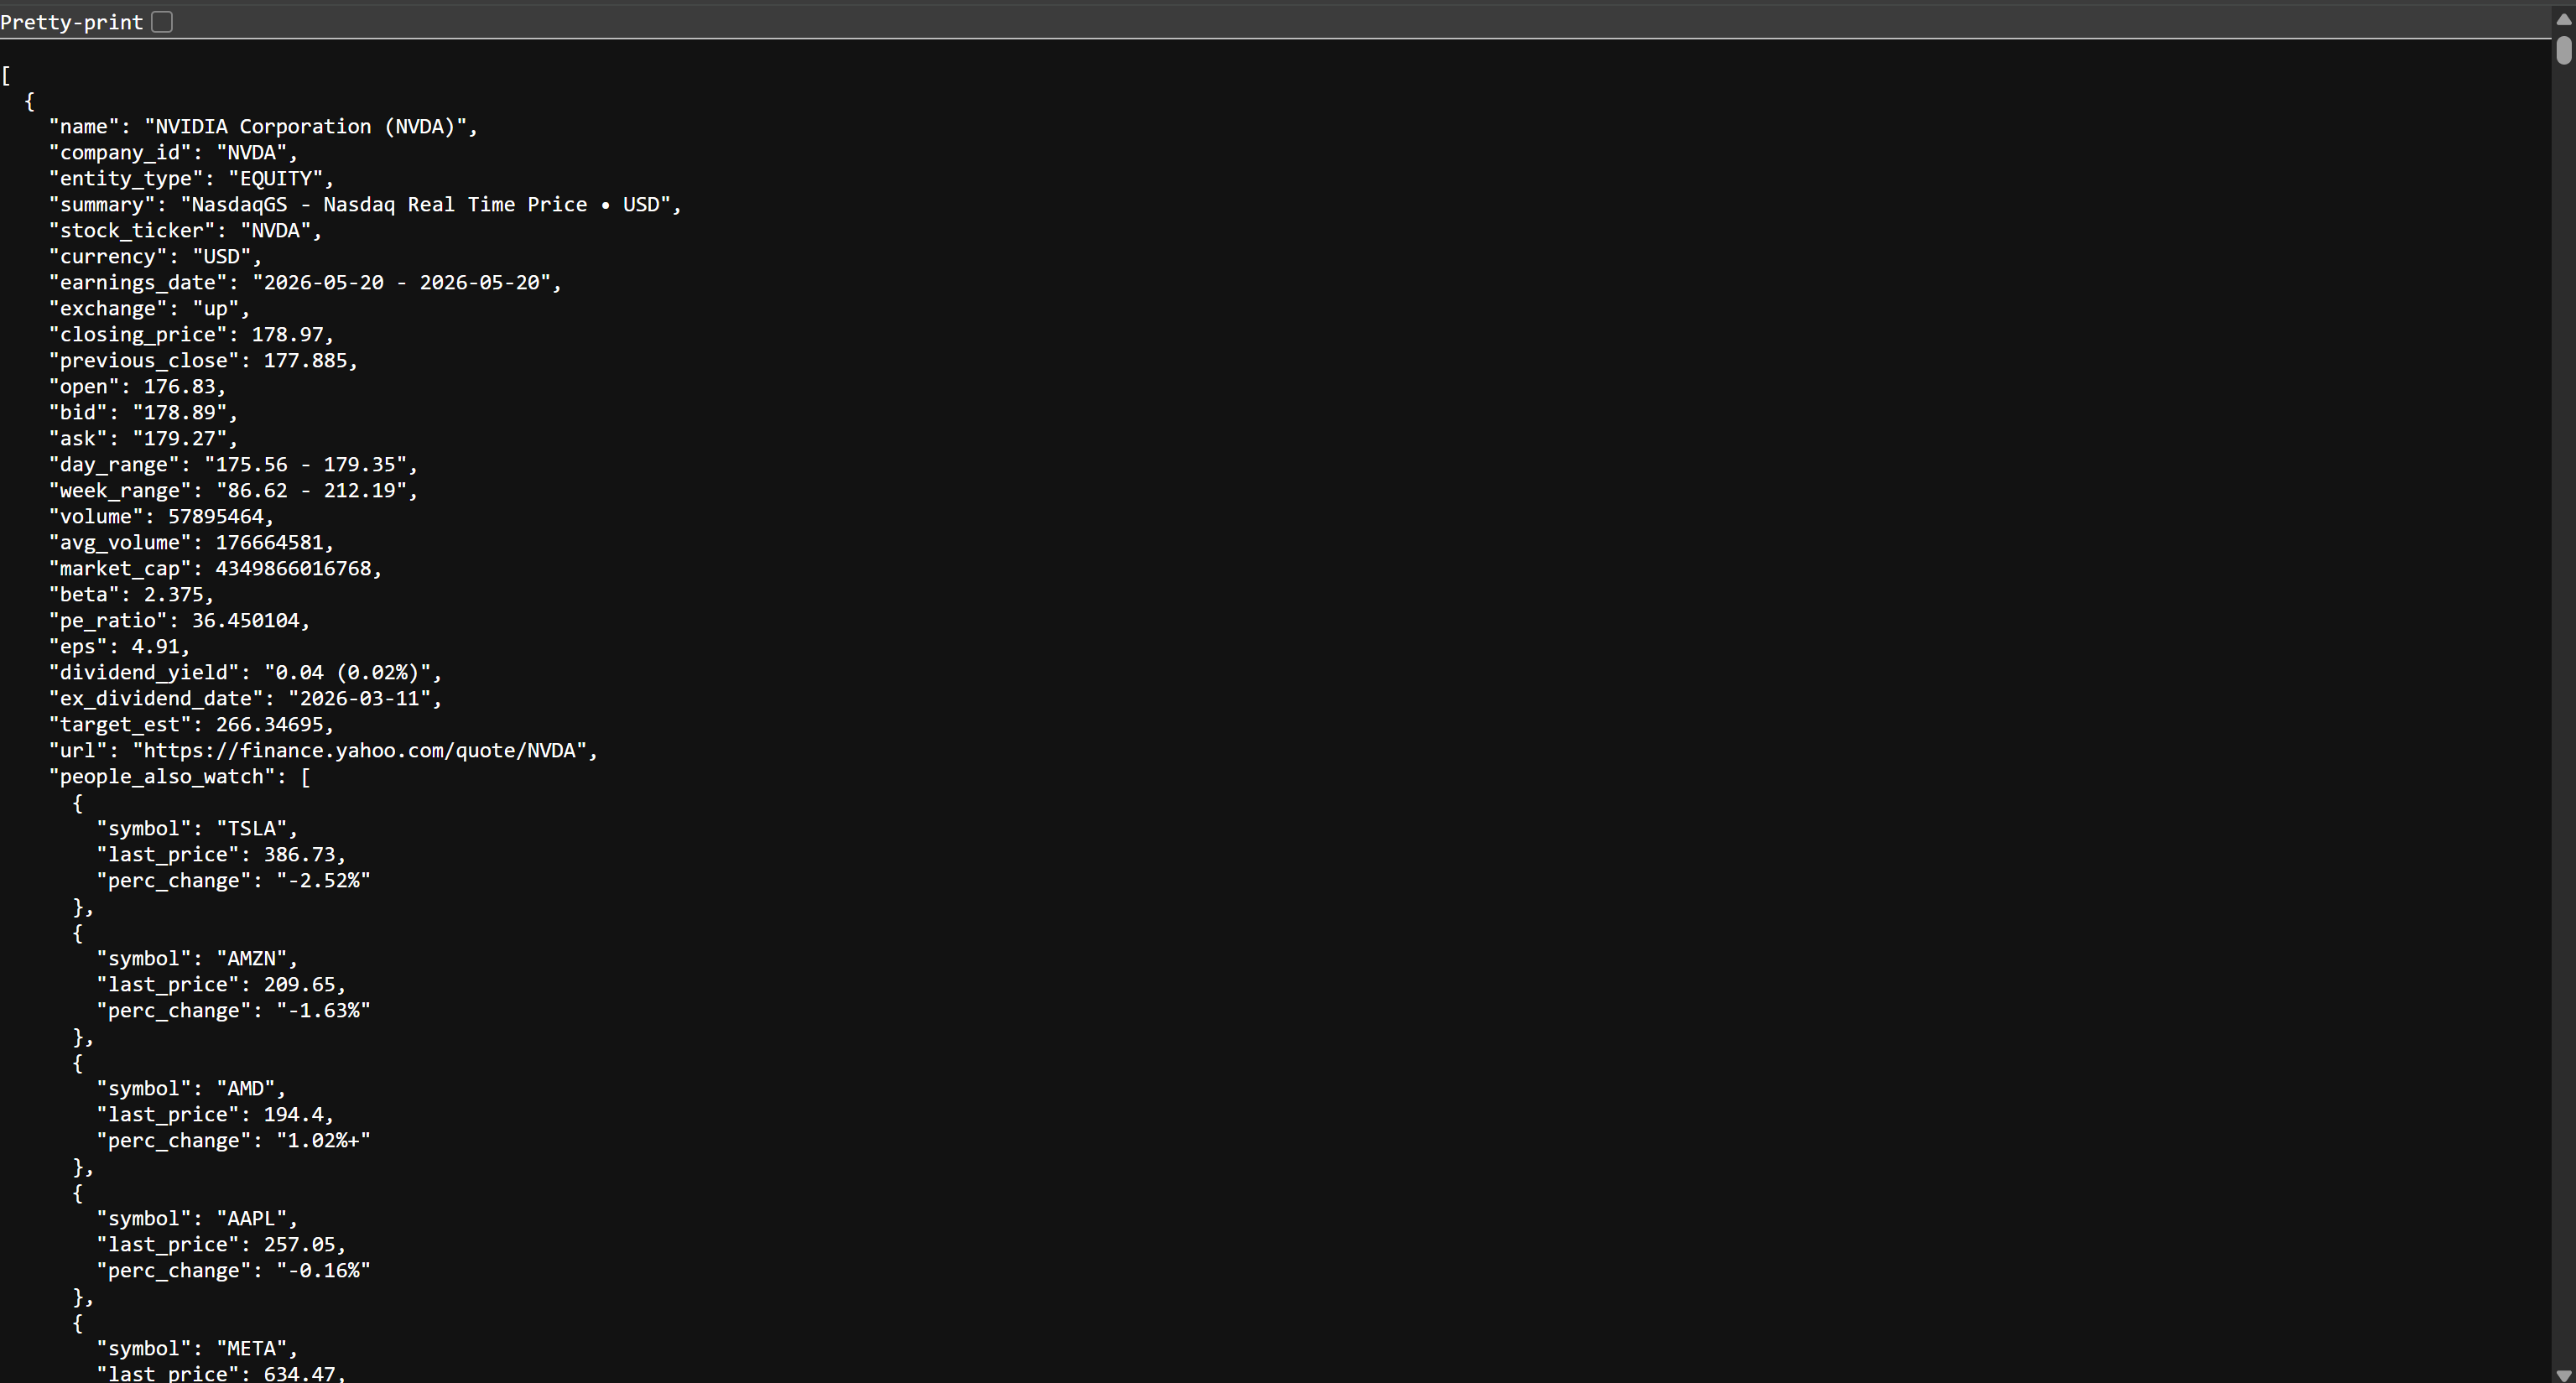Click the Pretty-print label text
Screen dimensions: 2576x1383
click(x=71, y=21)
